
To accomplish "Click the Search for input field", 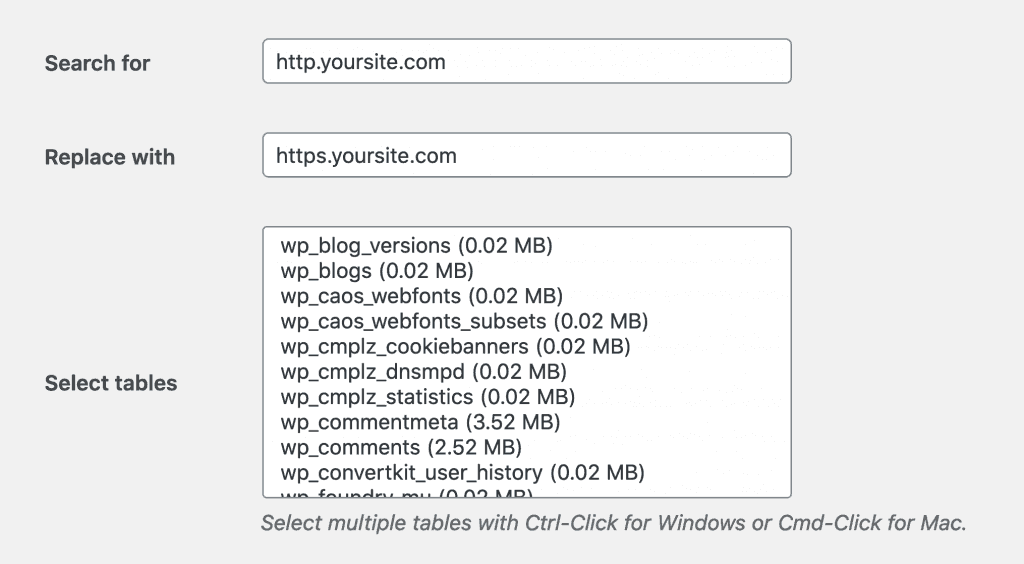I will (x=526, y=61).
